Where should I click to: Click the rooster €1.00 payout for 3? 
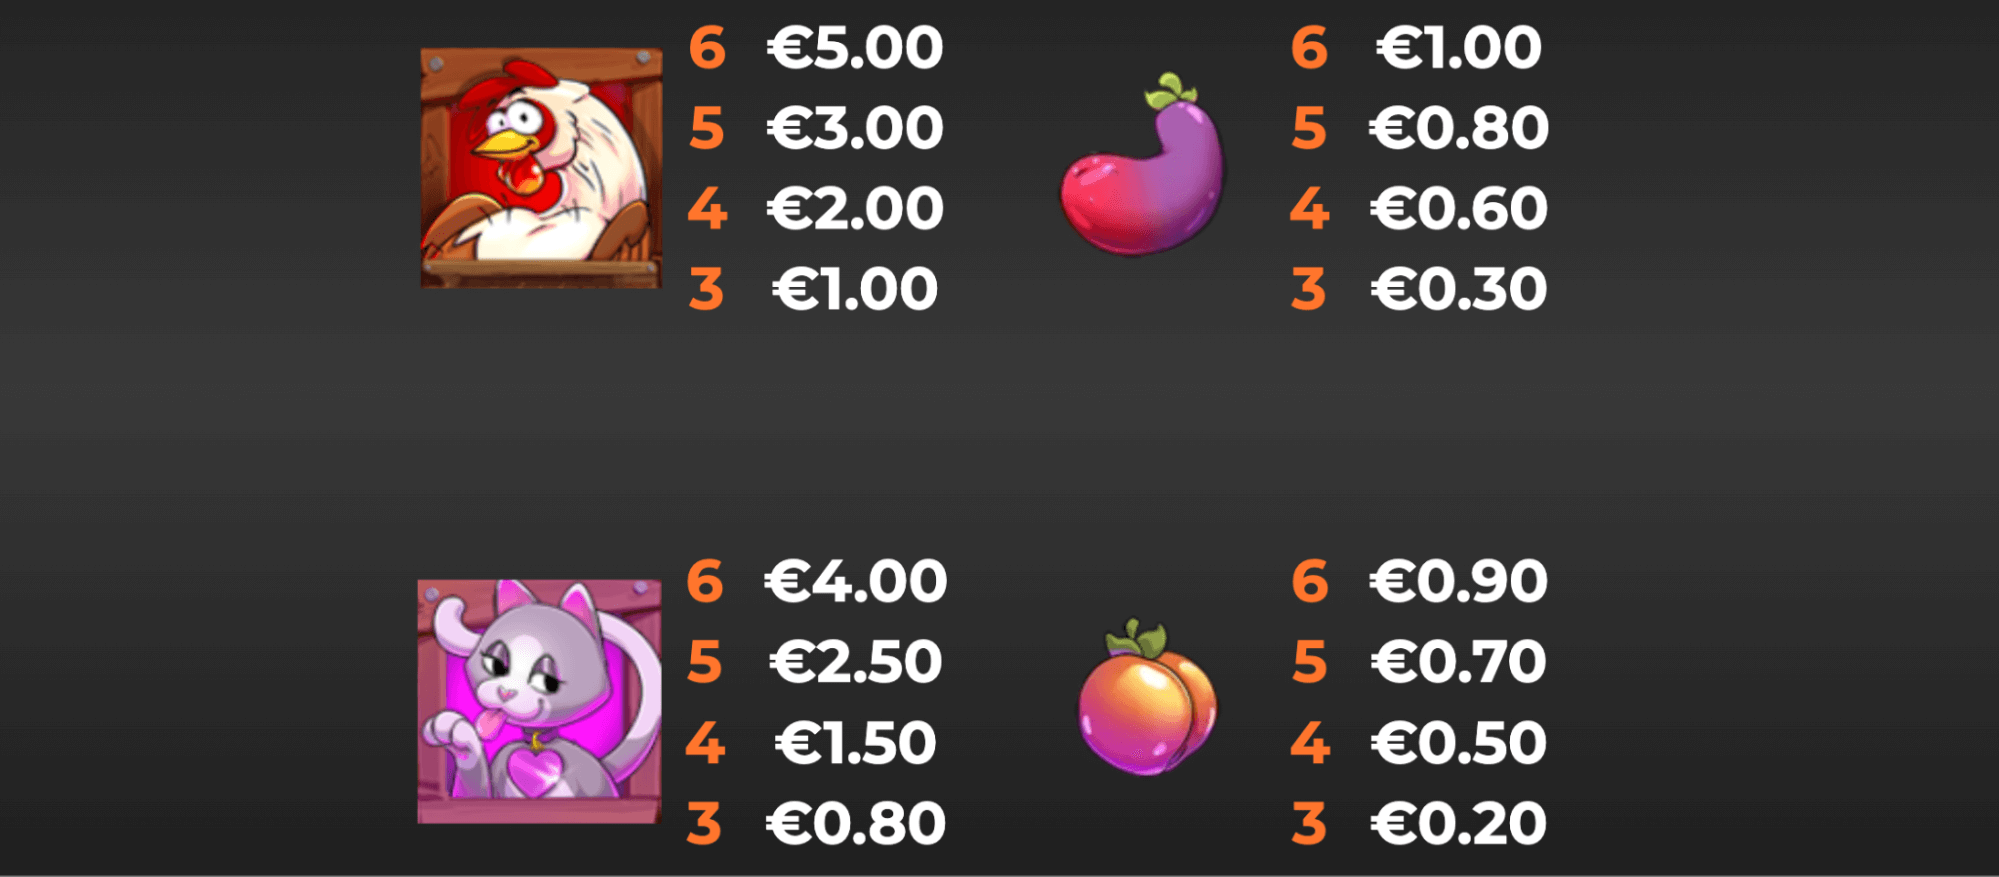(855, 290)
